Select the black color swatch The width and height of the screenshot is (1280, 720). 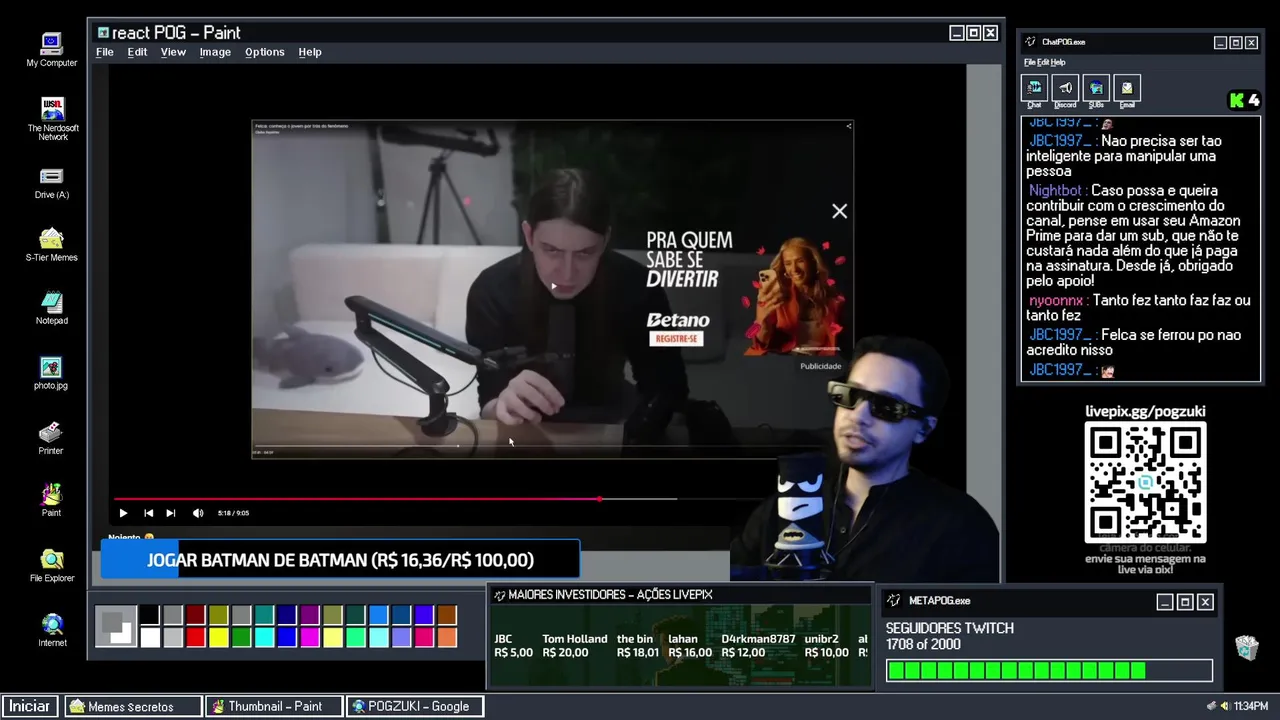tap(149, 616)
